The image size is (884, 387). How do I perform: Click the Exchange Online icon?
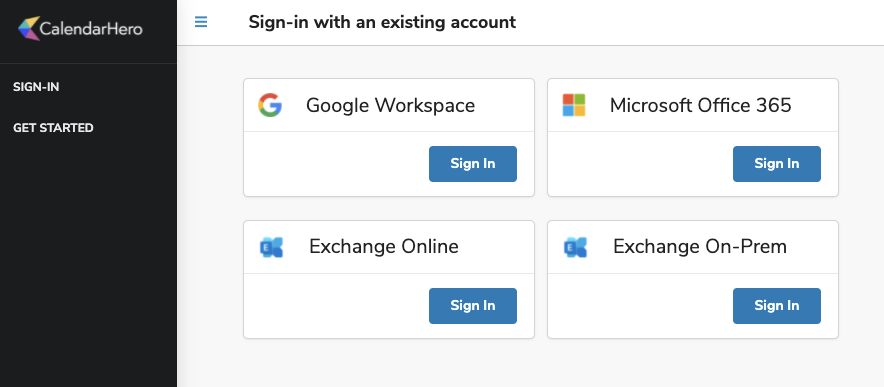(271, 247)
